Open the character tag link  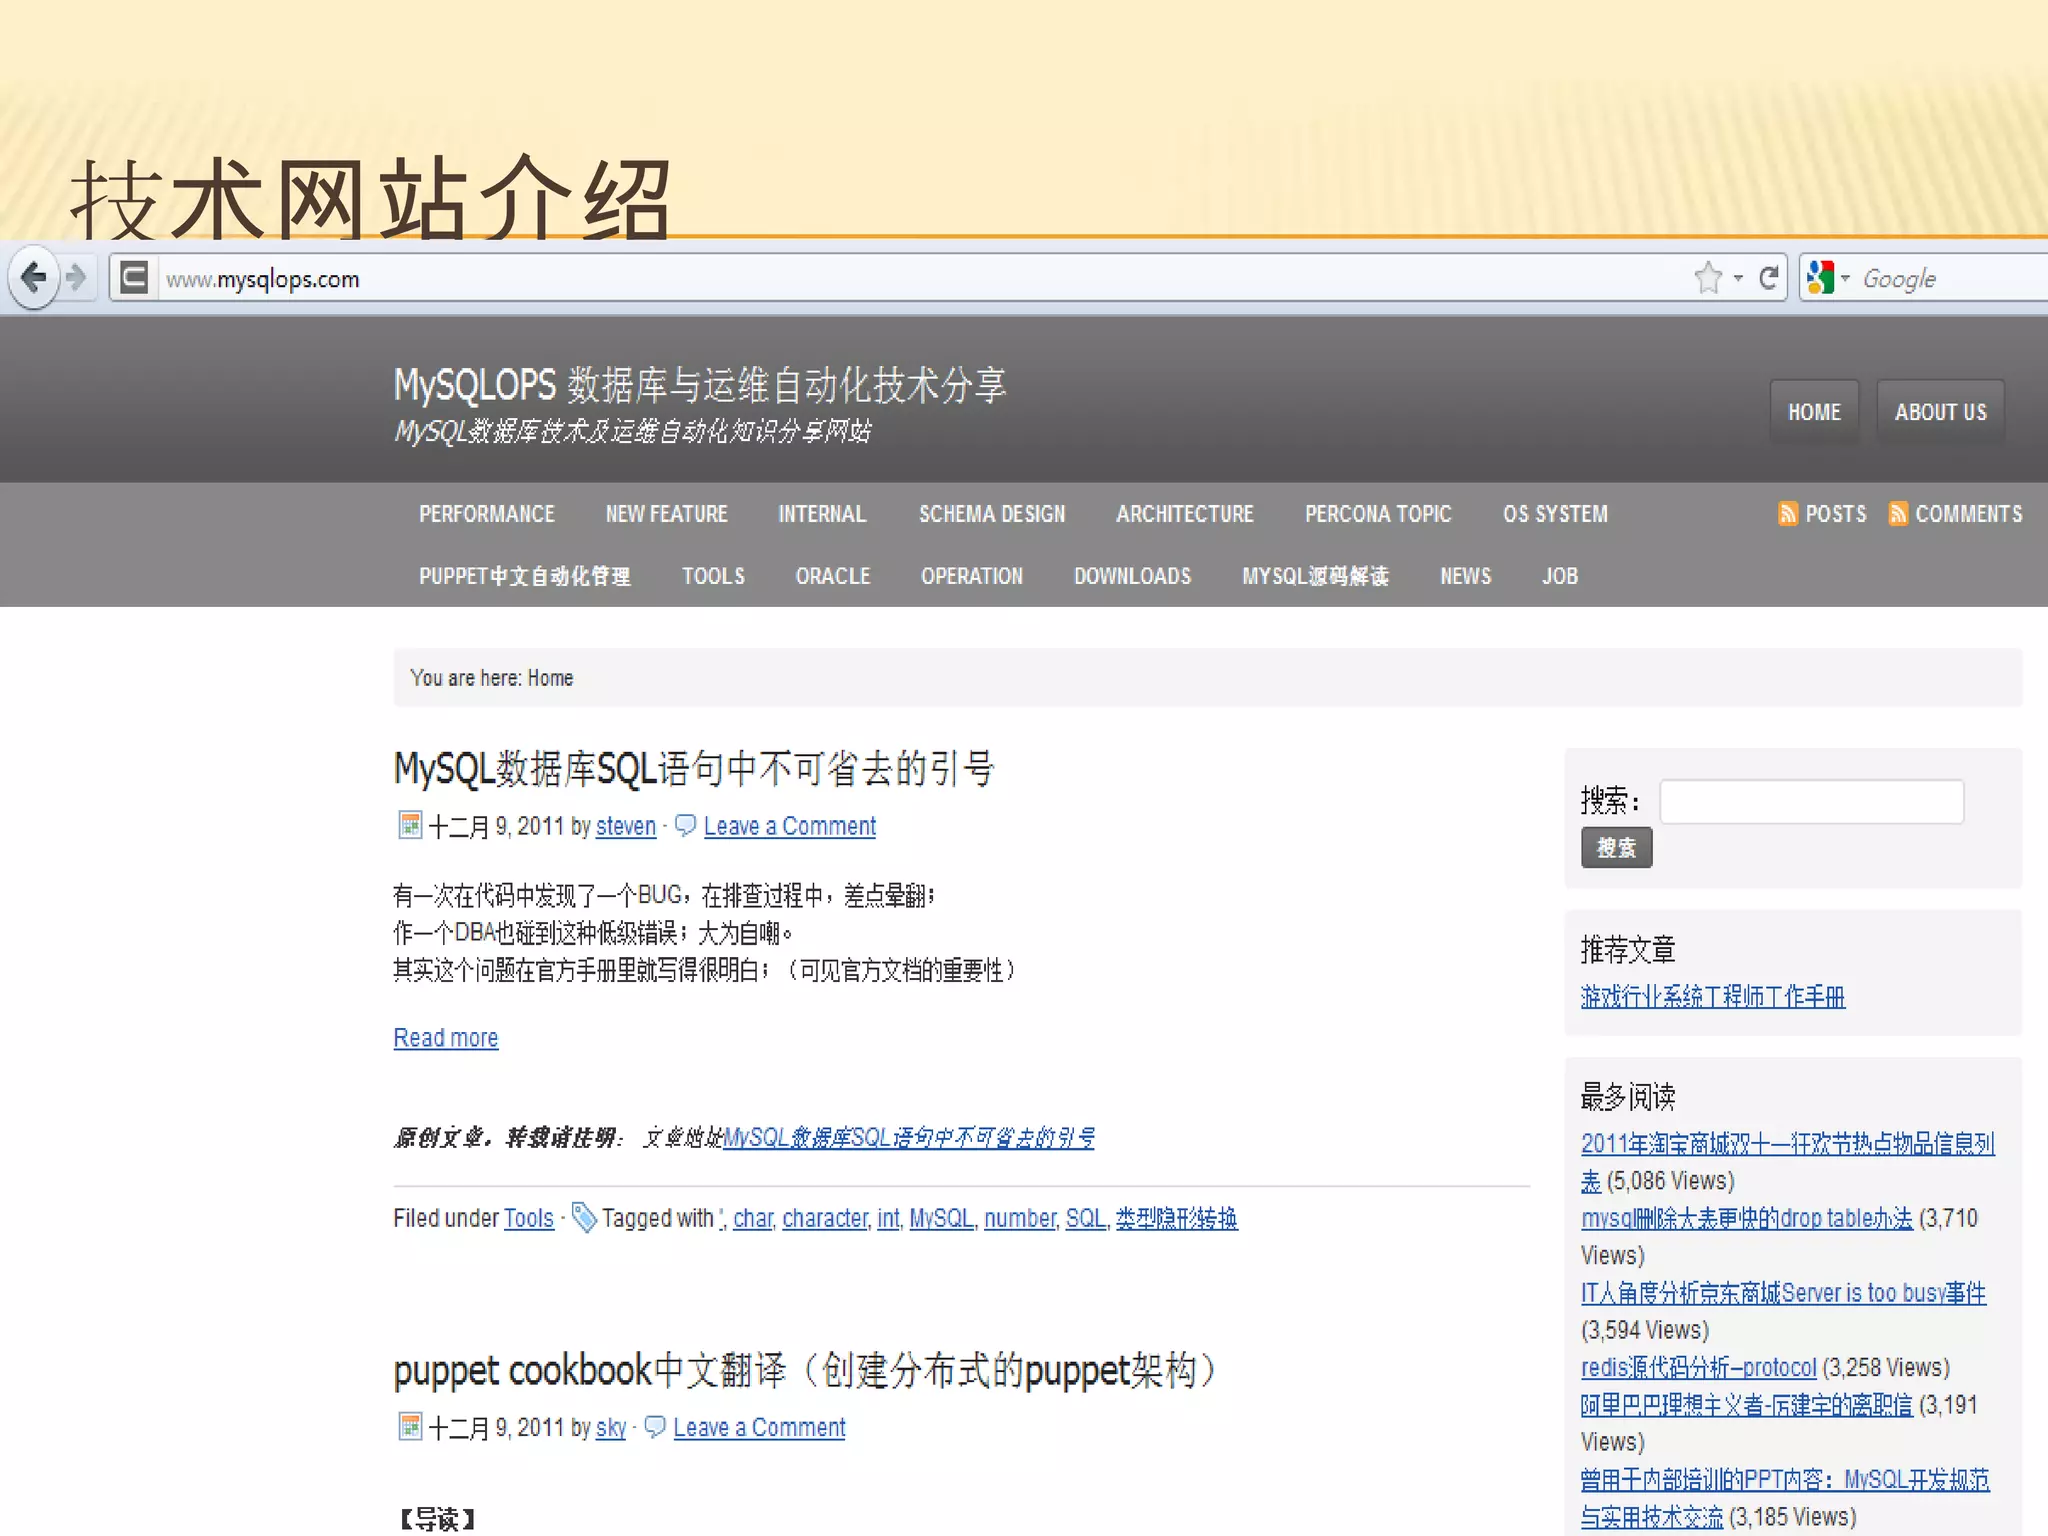[825, 1218]
